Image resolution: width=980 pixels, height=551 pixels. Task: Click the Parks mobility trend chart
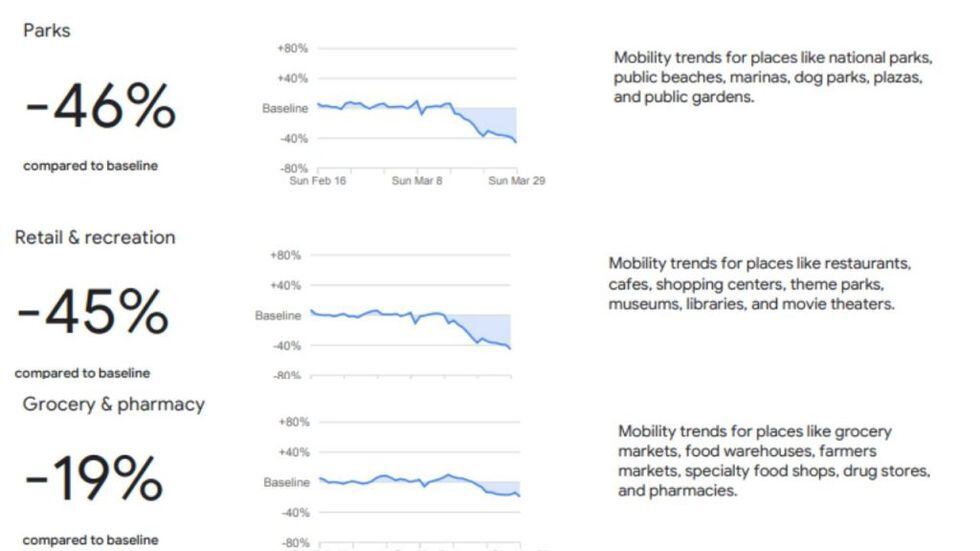[x=416, y=110]
